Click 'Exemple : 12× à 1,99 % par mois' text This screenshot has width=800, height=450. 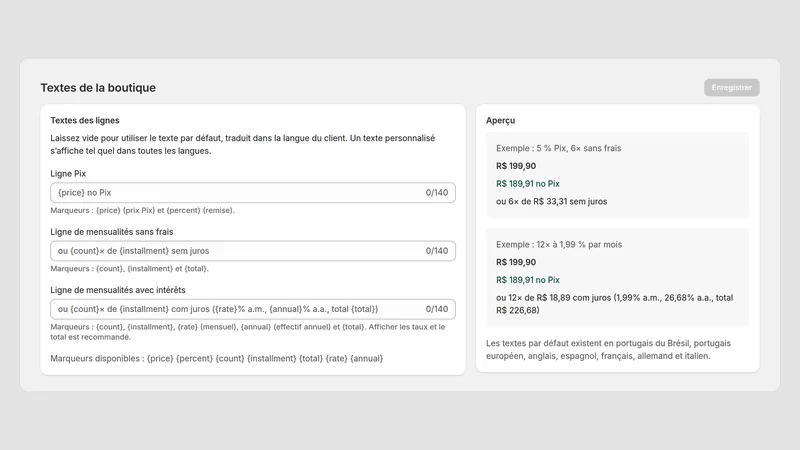[559, 245]
